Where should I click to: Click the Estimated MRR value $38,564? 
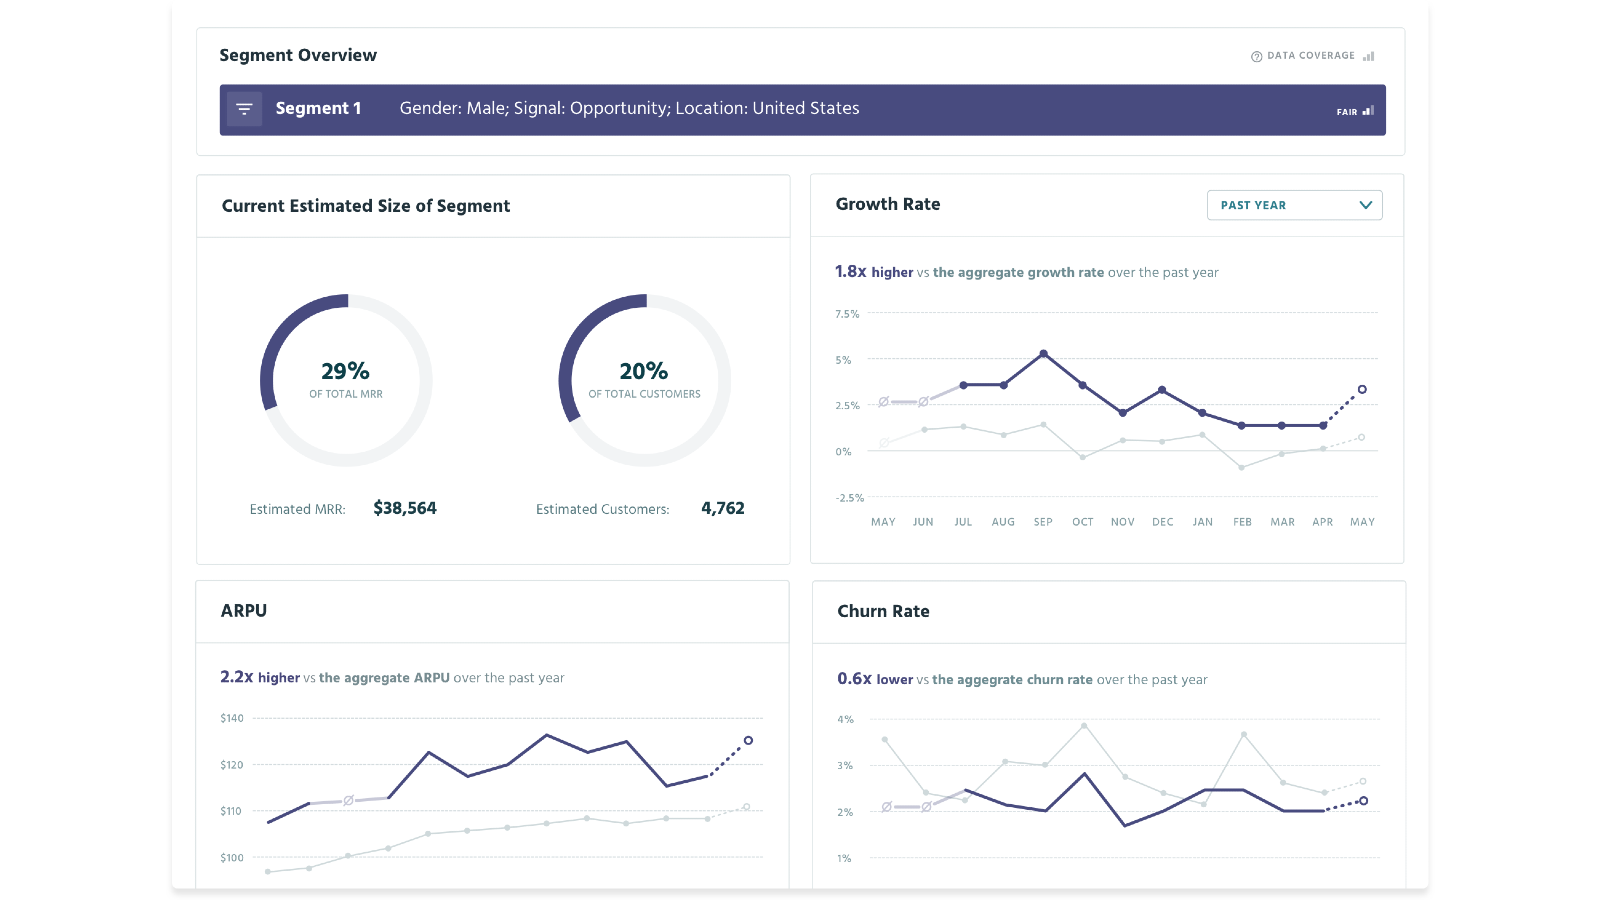[x=404, y=508]
